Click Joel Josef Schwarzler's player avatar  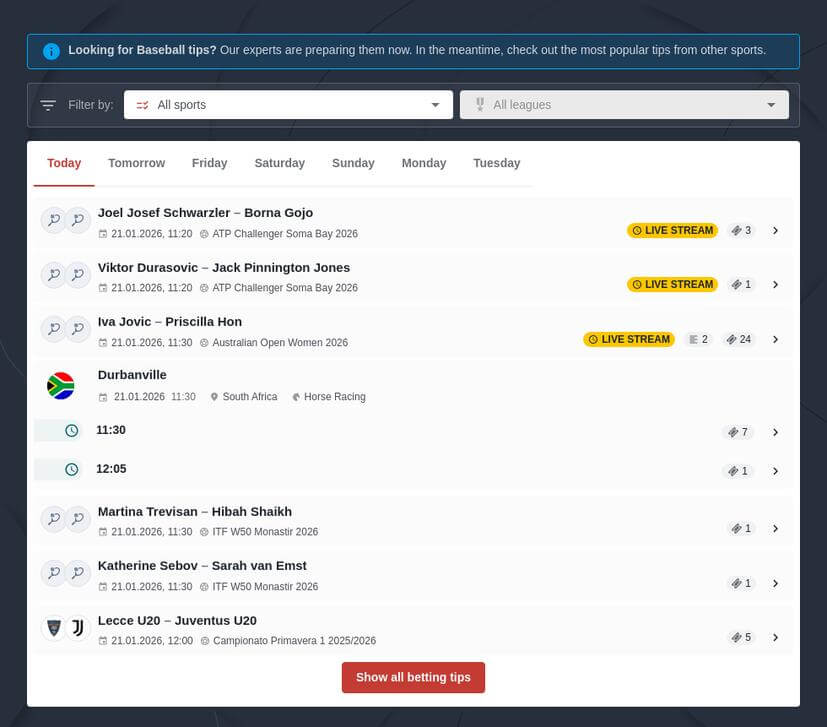click(53, 219)
